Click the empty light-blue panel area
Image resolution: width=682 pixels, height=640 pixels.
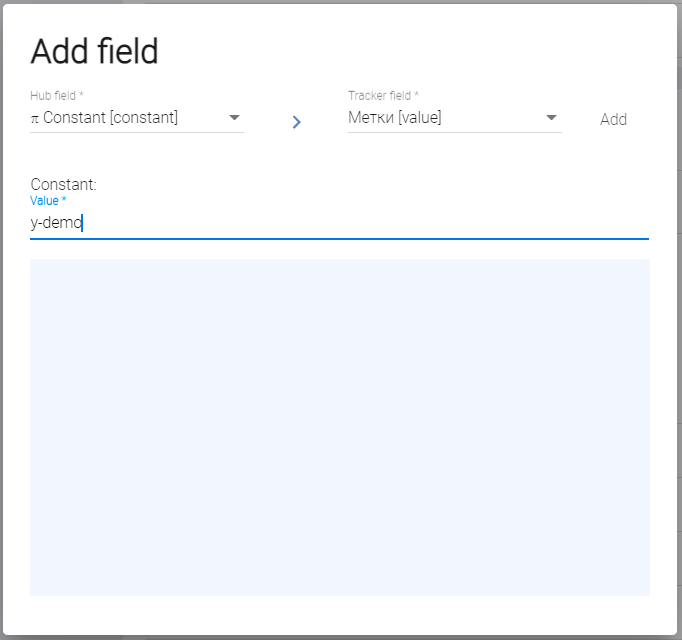tap(340, 427)
